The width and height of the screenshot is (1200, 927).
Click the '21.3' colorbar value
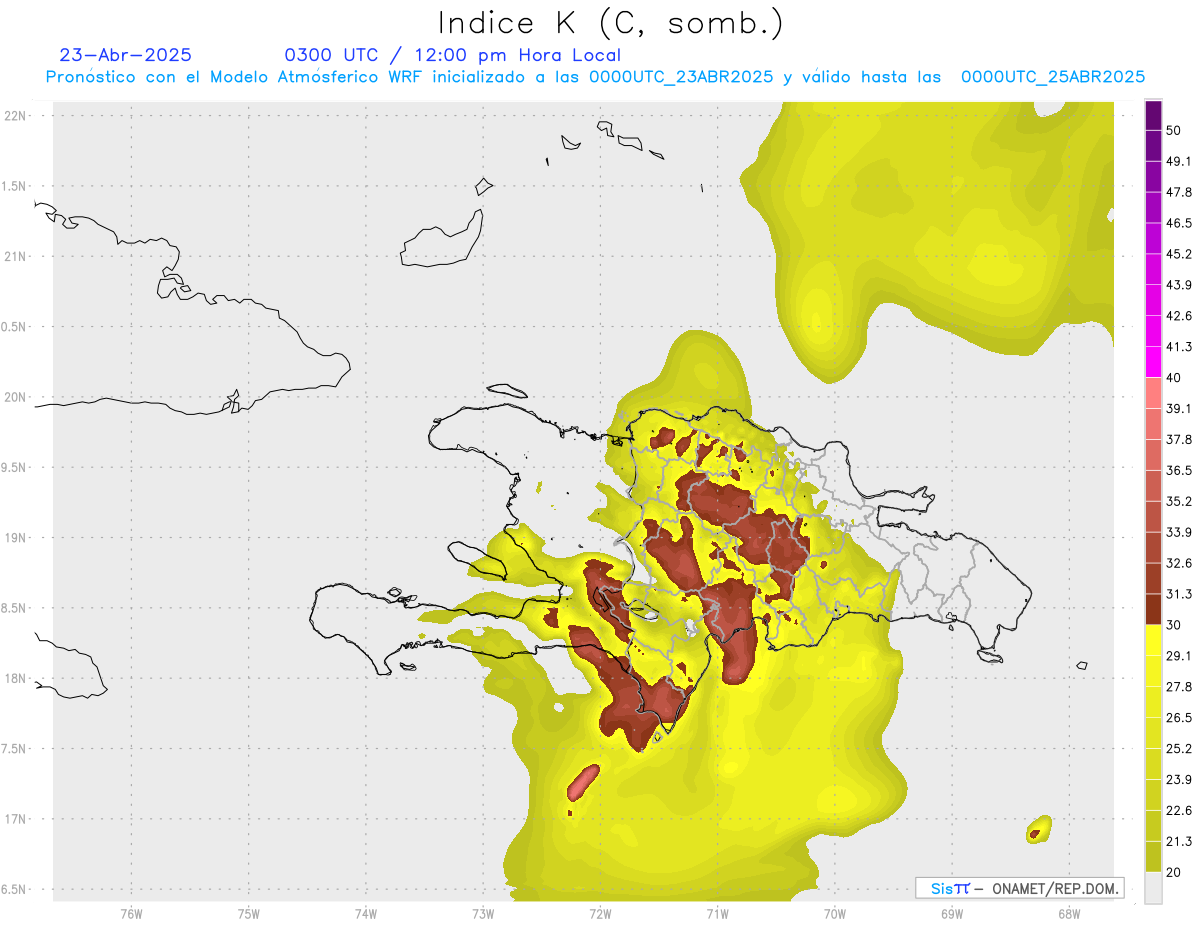(x=1179, y=841)
